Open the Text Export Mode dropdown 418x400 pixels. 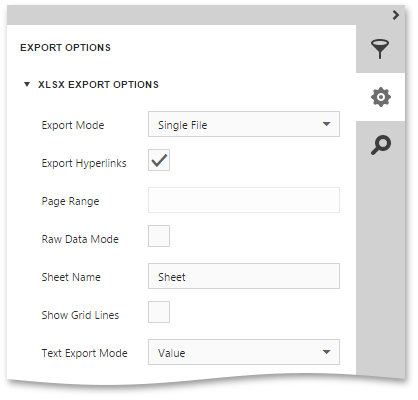pyautogui.click(x=244, y=352)
